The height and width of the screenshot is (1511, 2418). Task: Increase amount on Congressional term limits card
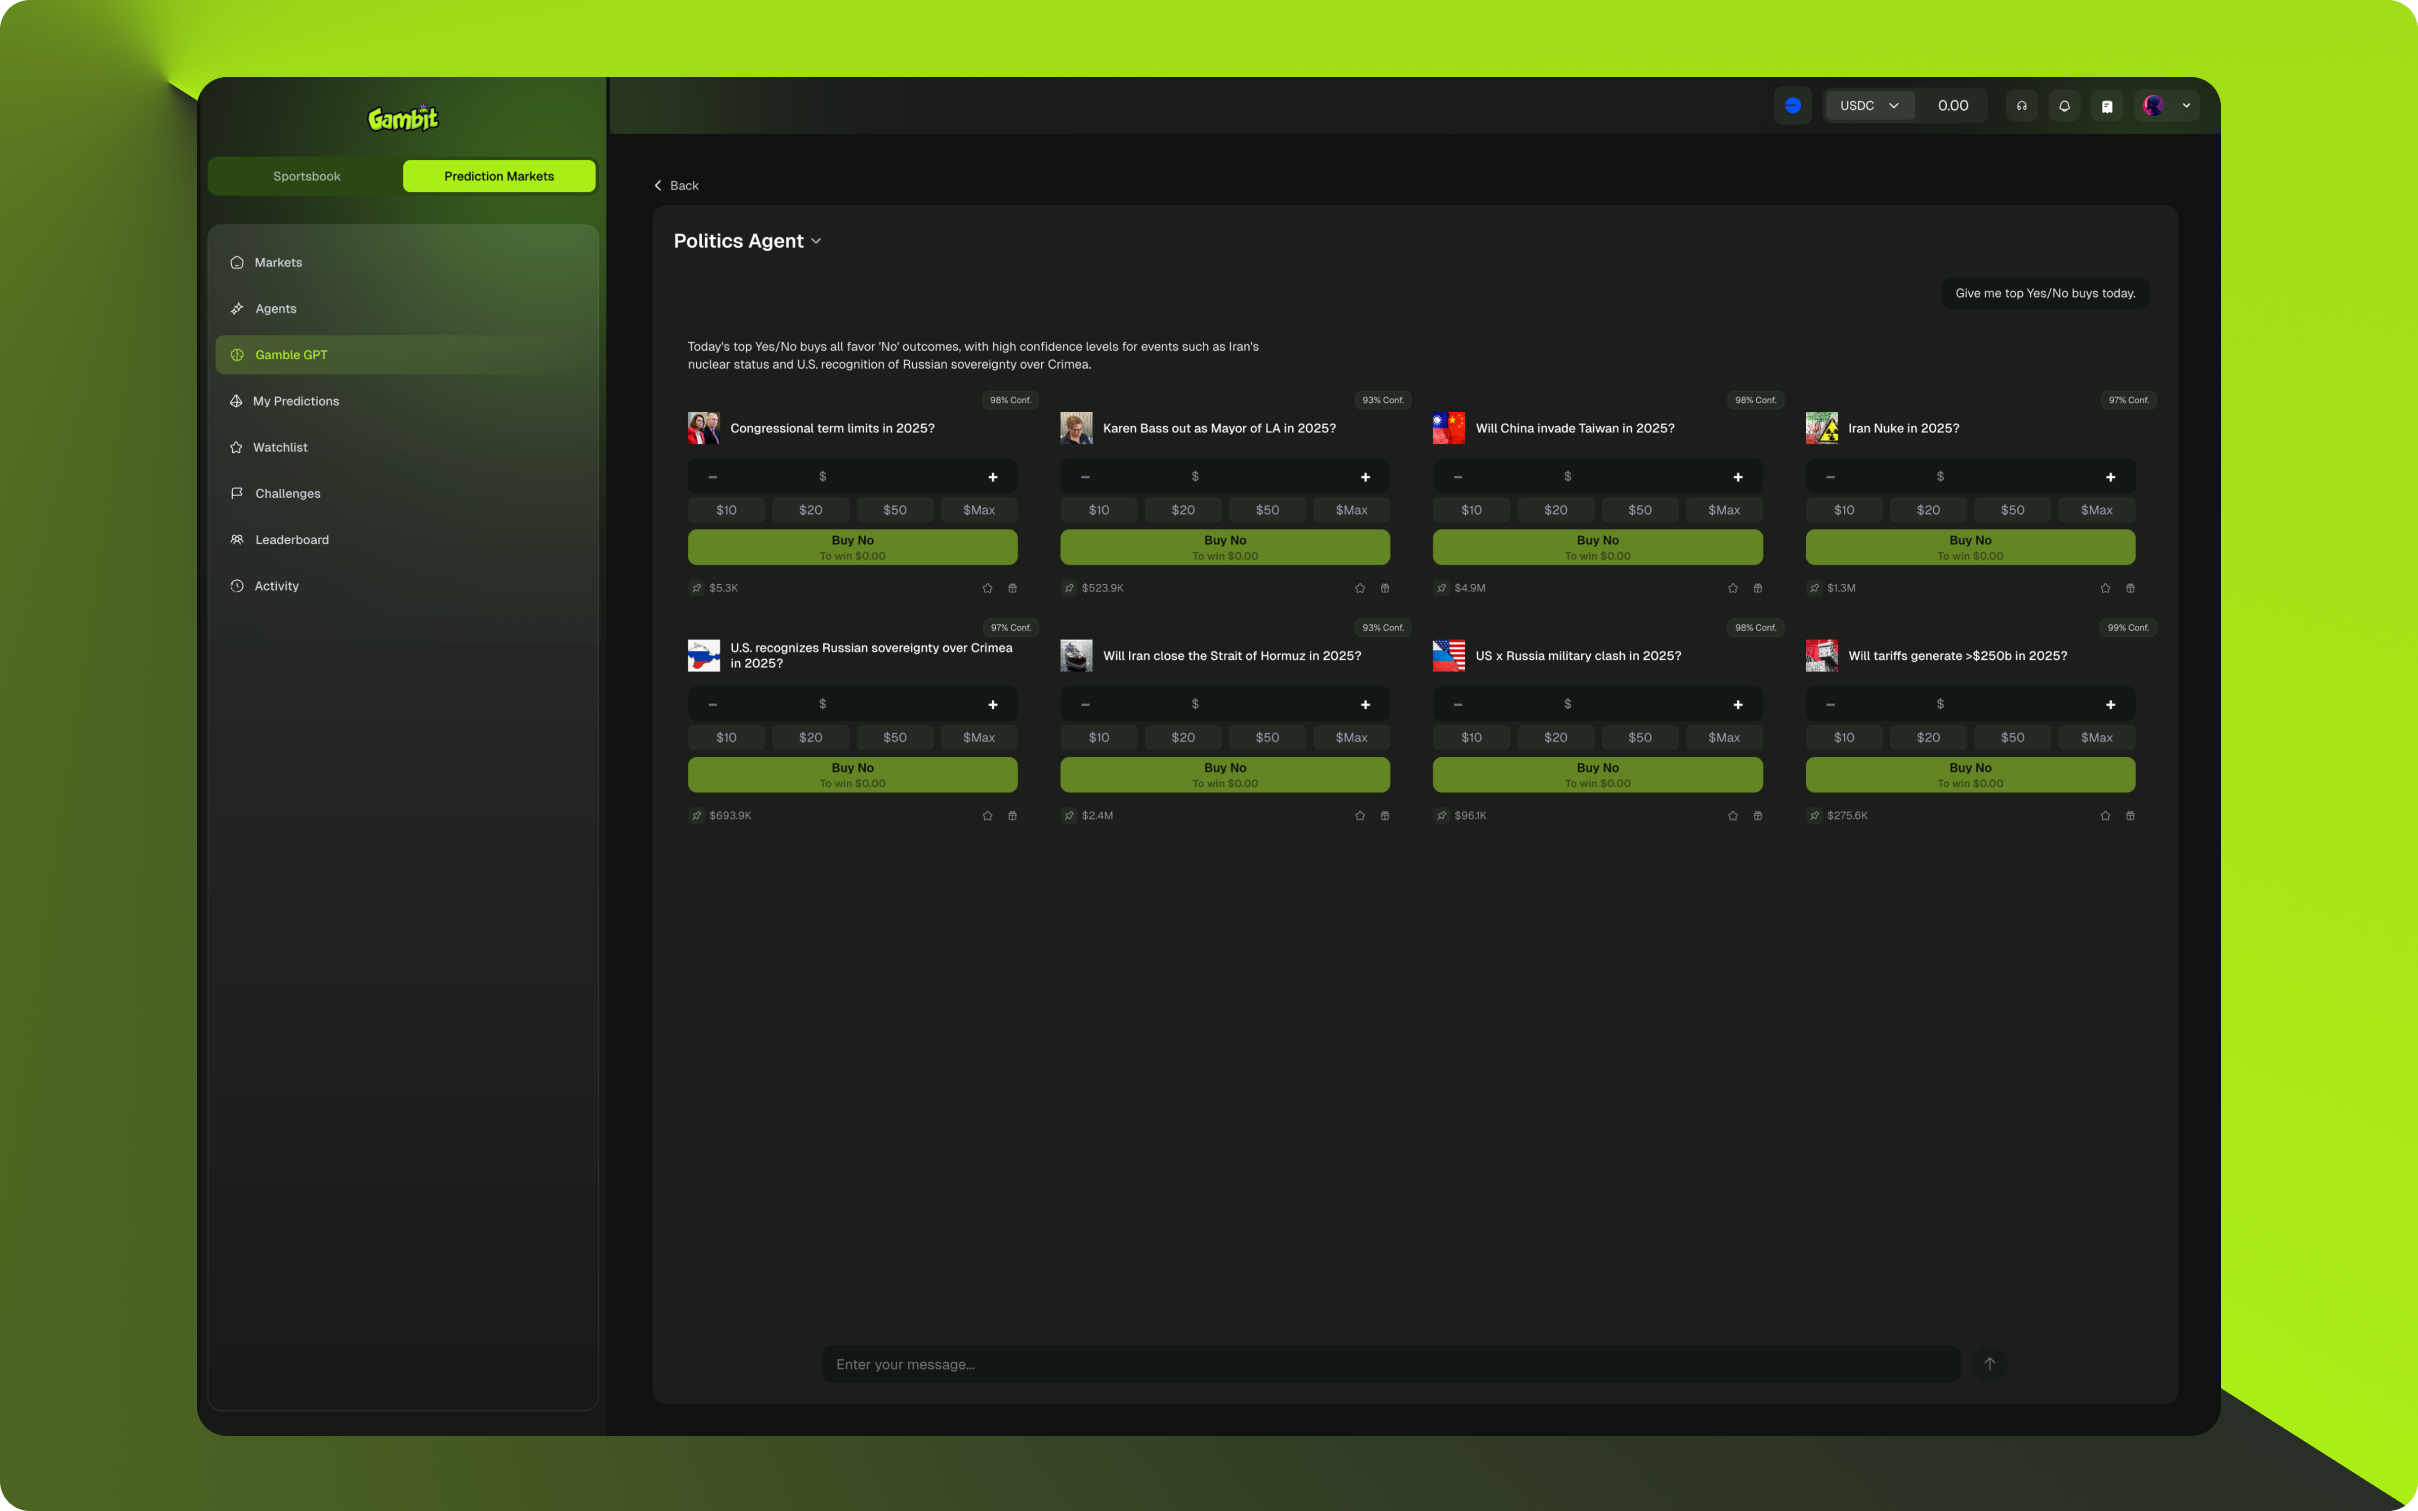(x=993, y=477)
